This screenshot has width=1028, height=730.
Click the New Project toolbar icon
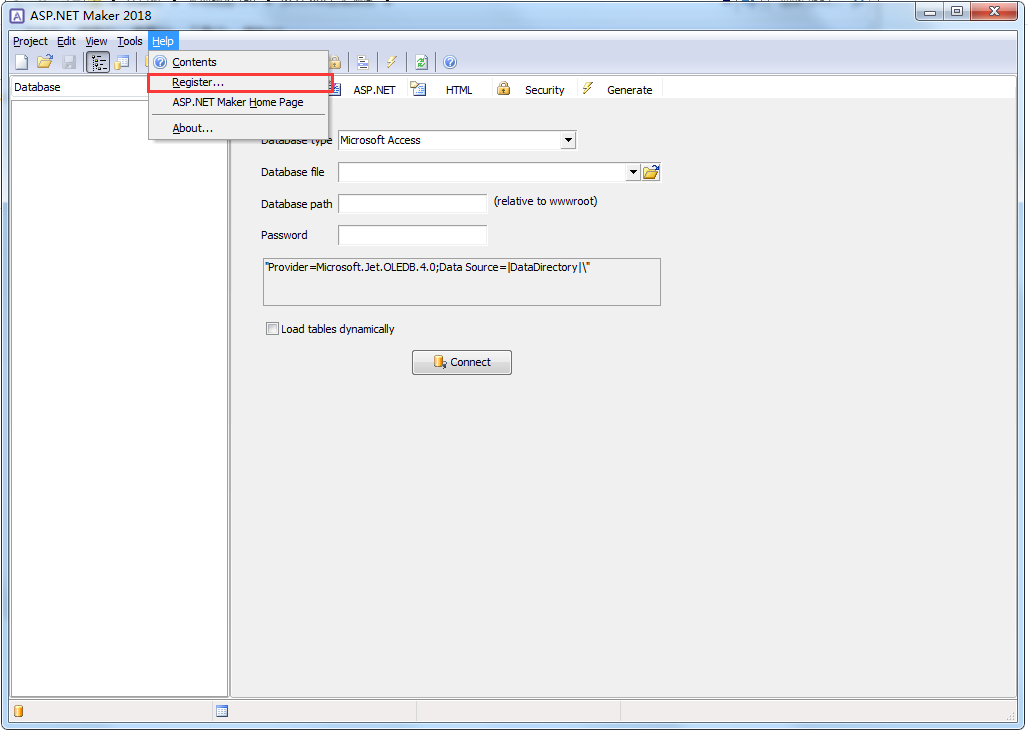pos(22,62)
